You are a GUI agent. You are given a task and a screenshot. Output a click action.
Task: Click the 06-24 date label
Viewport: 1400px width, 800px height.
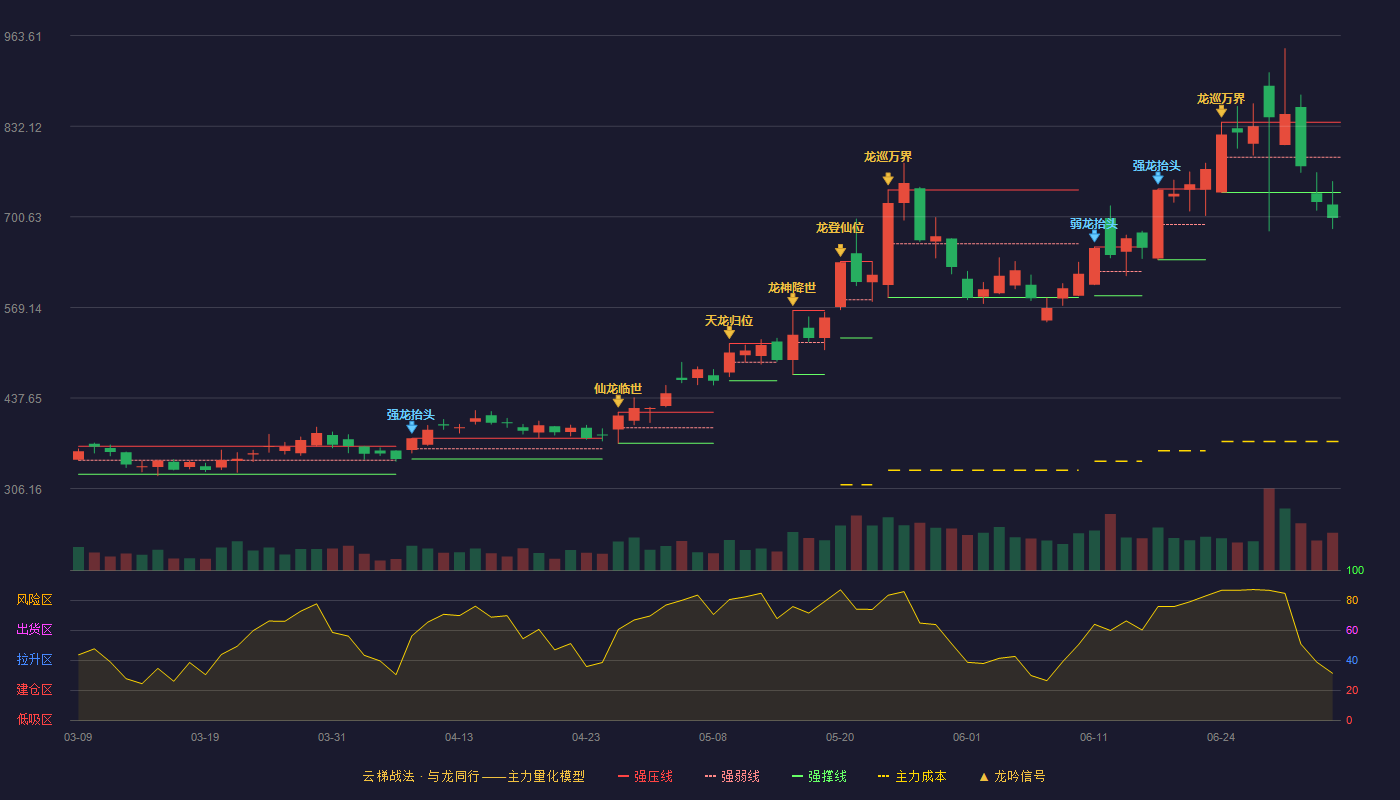tap(1221, 737)
